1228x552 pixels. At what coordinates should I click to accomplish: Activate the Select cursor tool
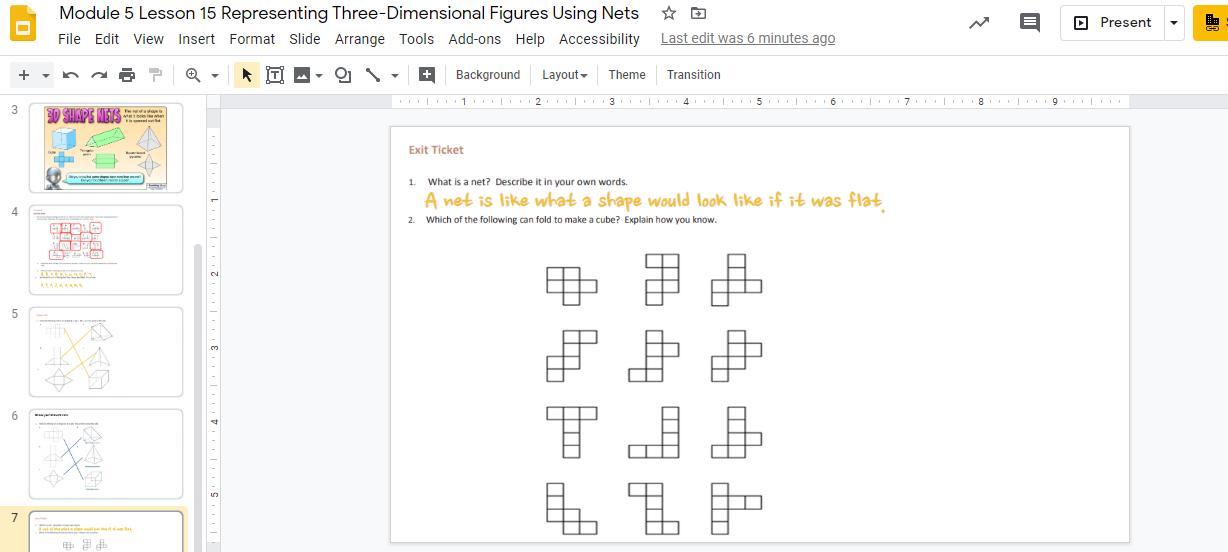246,75
